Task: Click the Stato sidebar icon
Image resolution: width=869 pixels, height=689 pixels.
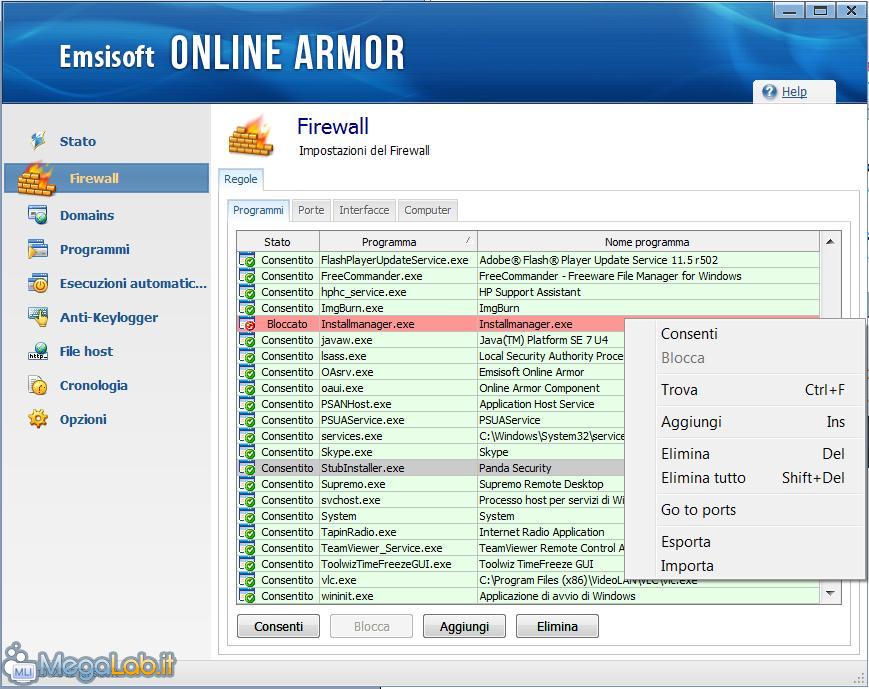Action: (x=38, y=141)
